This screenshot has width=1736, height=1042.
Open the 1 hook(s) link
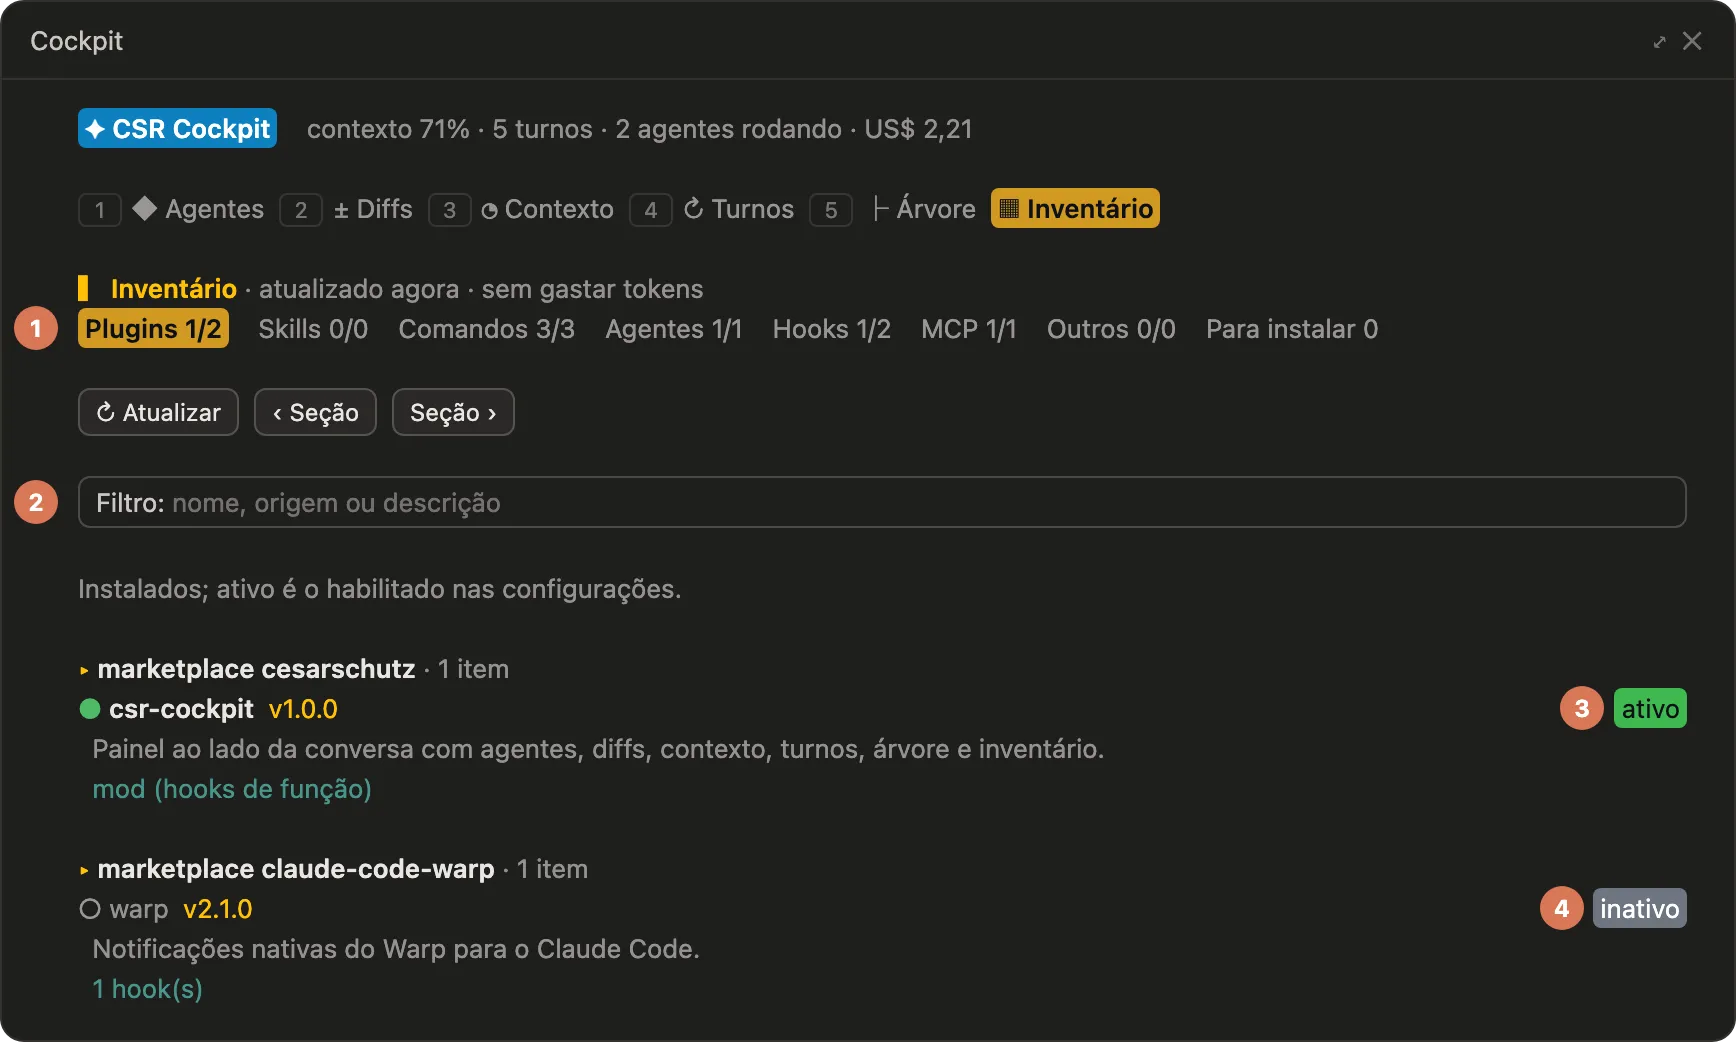148,989
